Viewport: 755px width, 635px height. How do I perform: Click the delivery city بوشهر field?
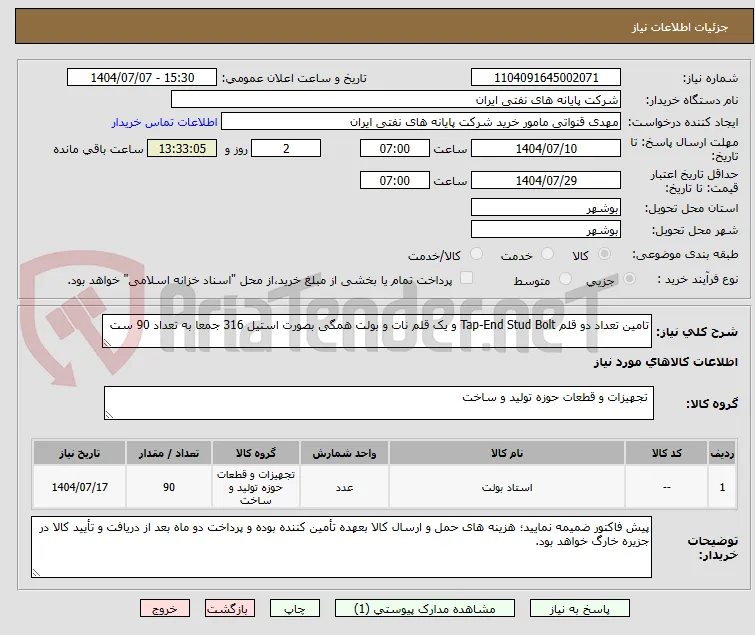point(546,230)
